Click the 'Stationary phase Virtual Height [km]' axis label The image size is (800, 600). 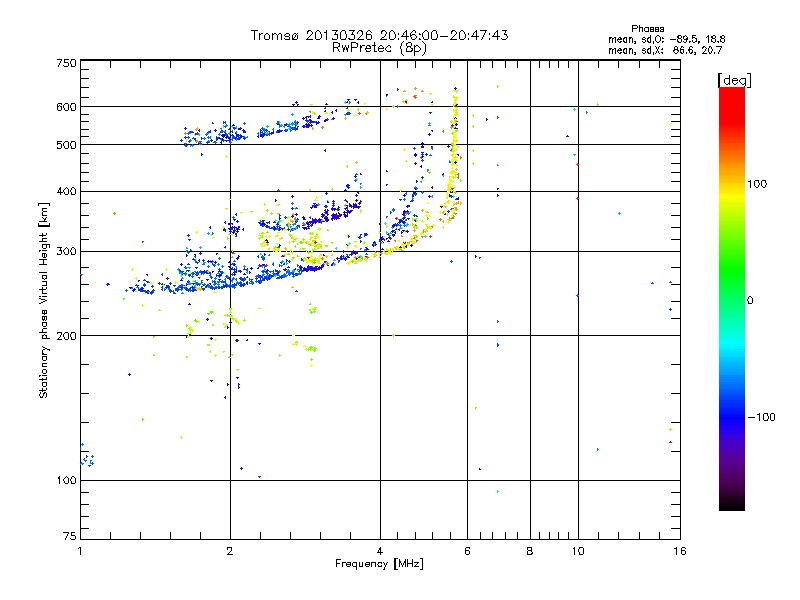click(x=44, y=300)
